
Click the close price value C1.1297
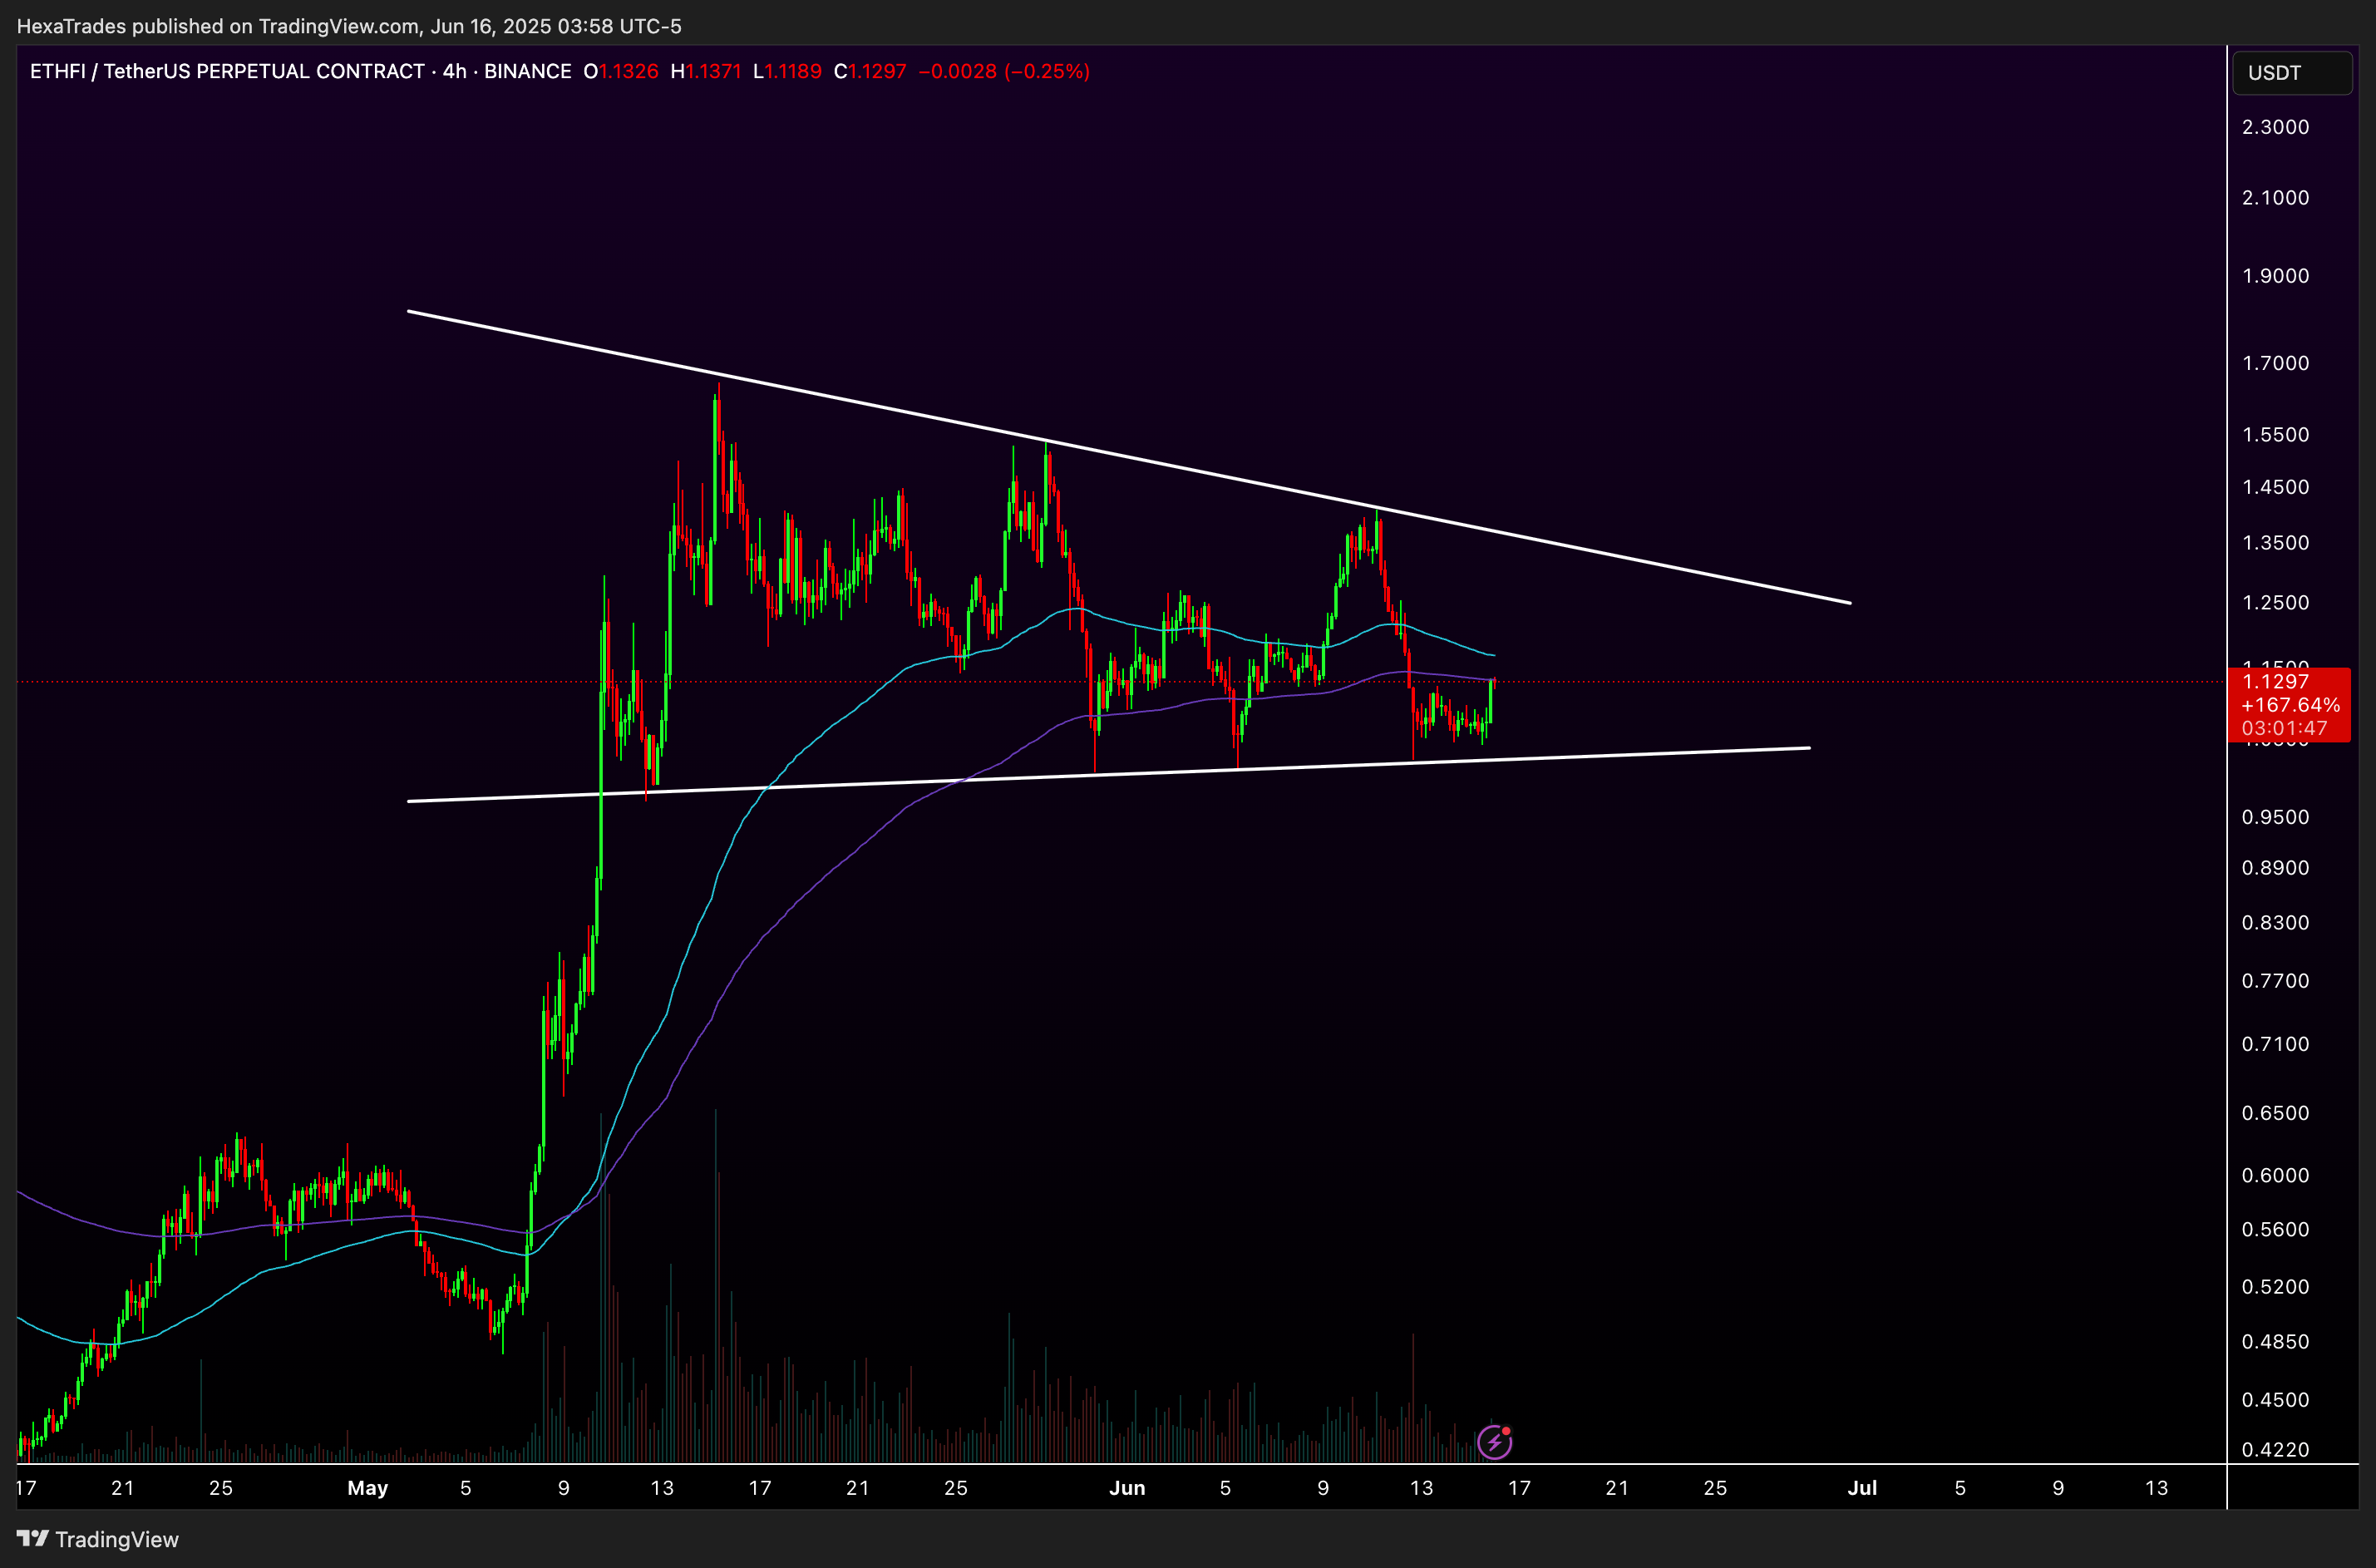pyautogui.click(x=870, y=71)
